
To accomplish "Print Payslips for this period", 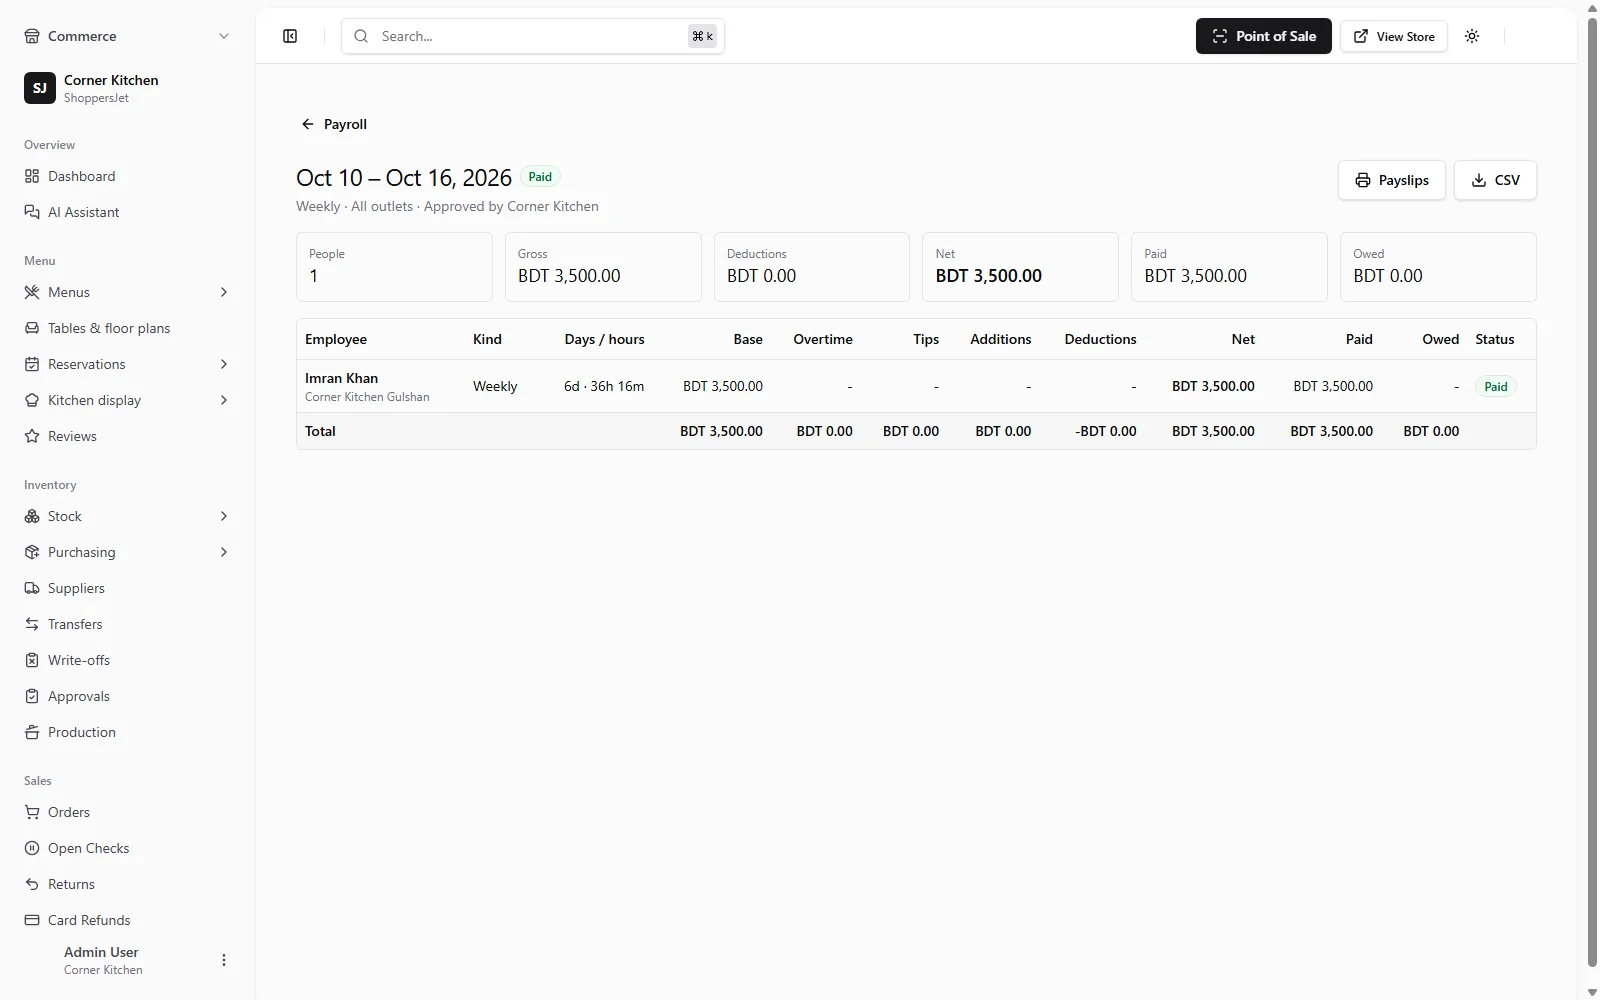I will pyautogui.click(x=1391, y=180).
